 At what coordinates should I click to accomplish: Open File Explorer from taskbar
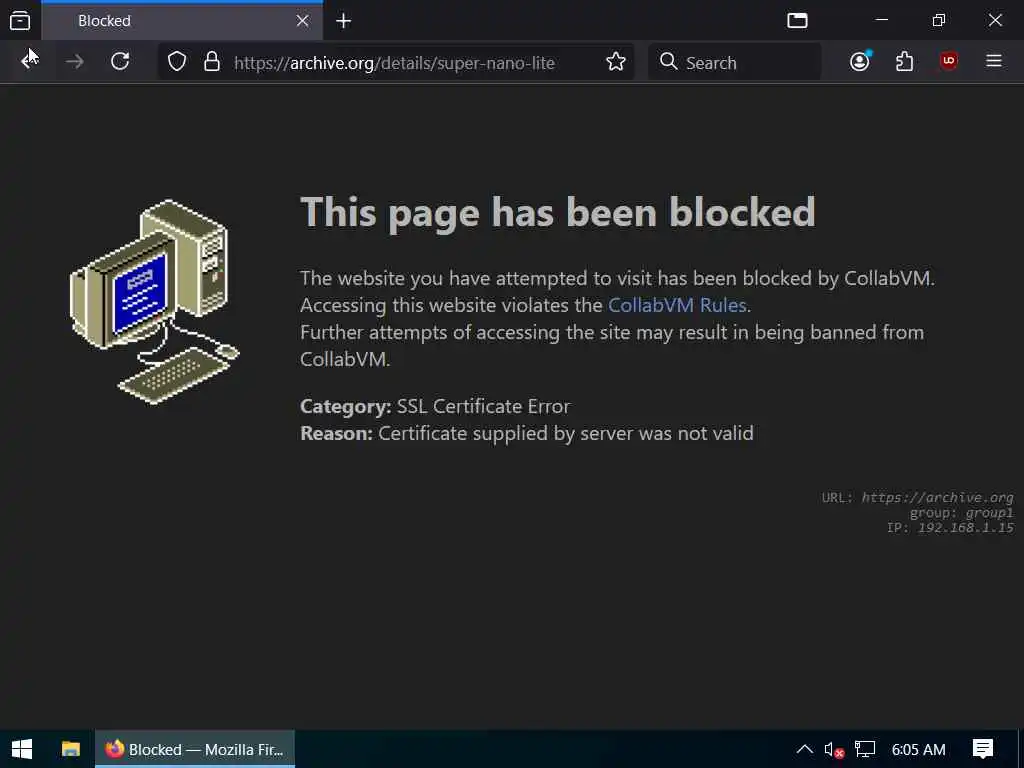pos(71,749)
